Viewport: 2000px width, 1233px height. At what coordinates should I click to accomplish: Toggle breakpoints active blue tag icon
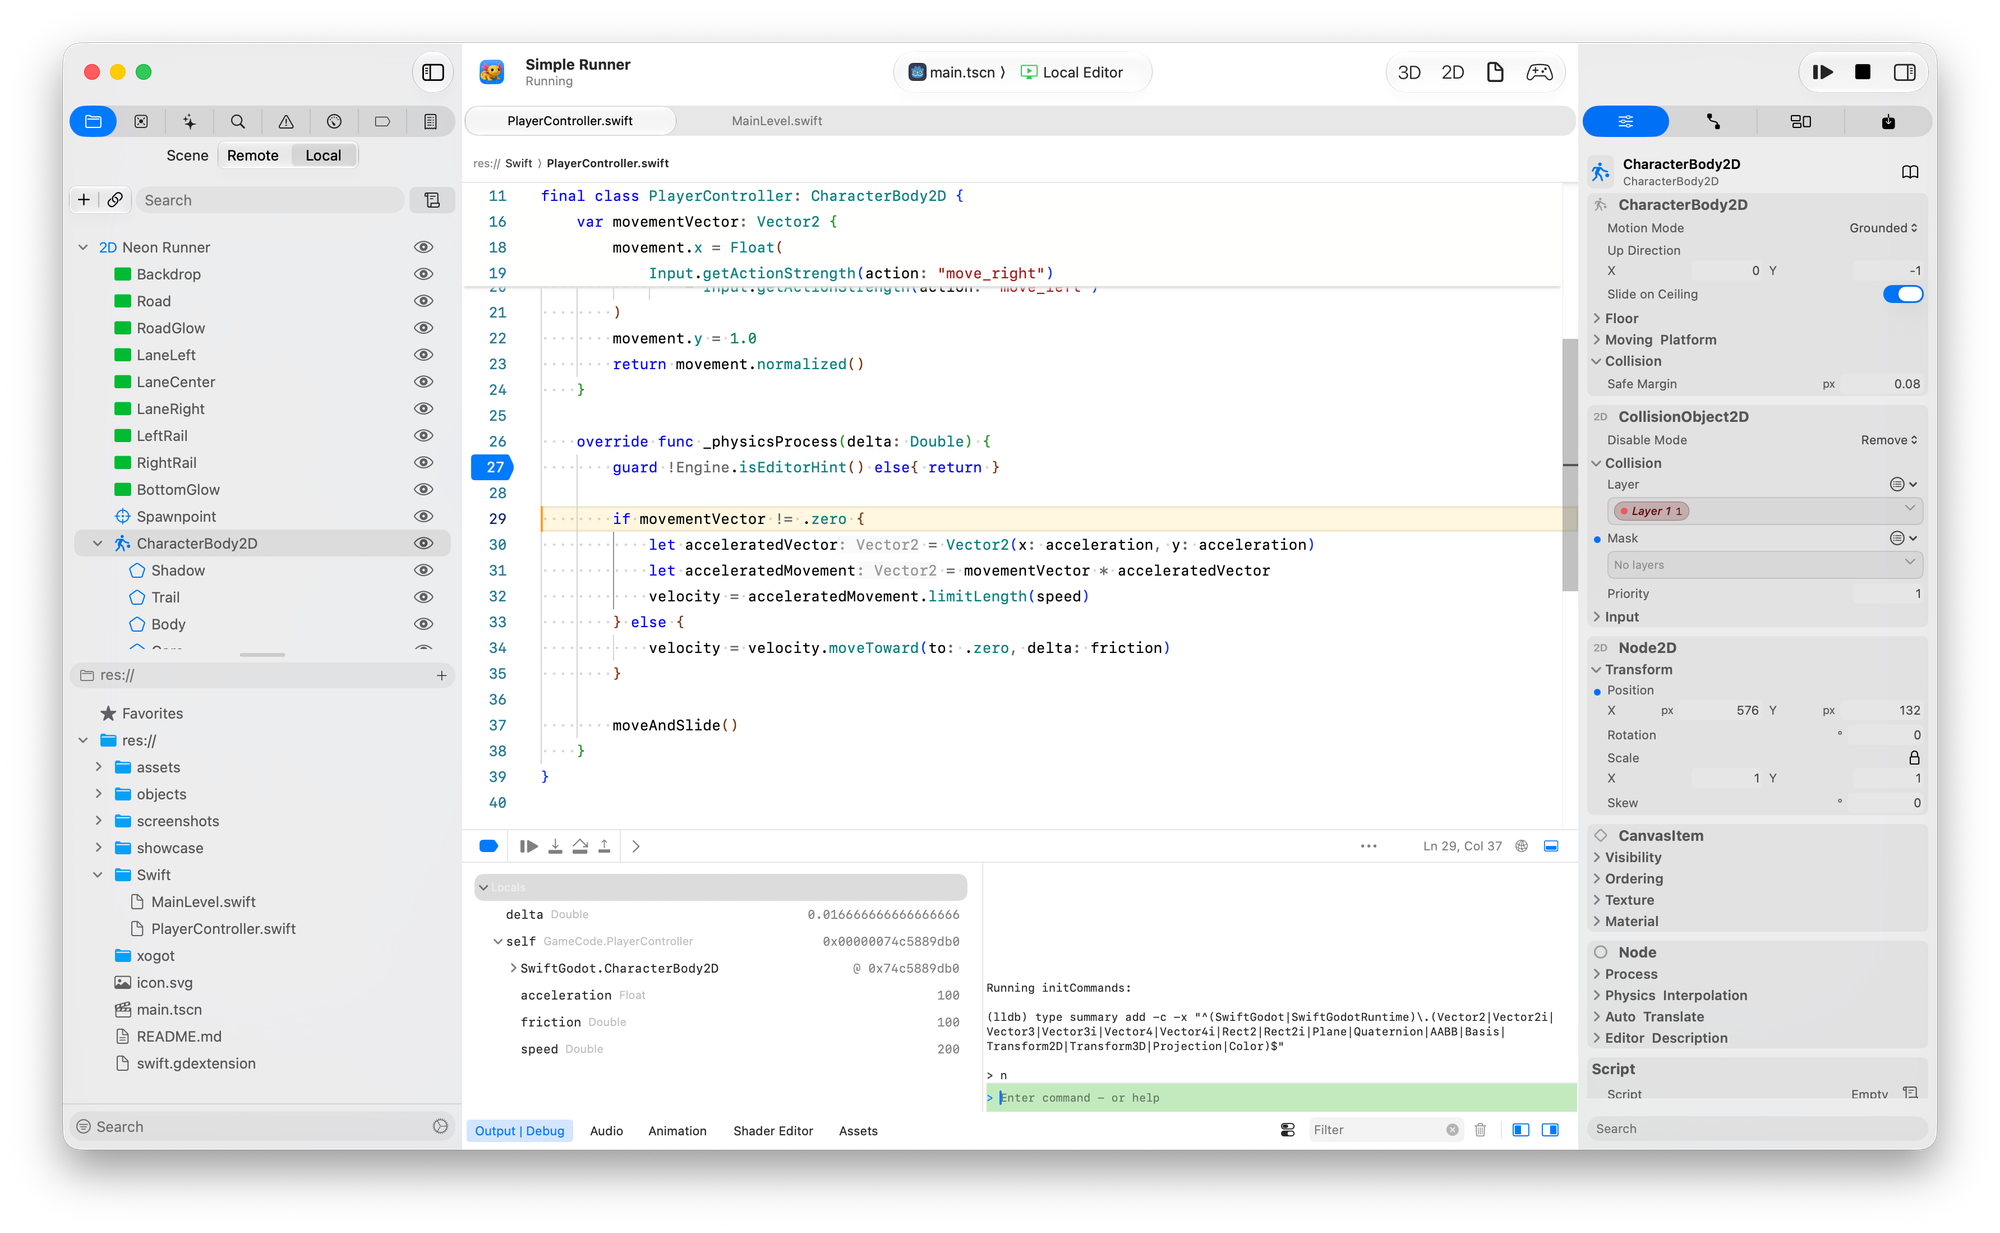tap(489, 846)
